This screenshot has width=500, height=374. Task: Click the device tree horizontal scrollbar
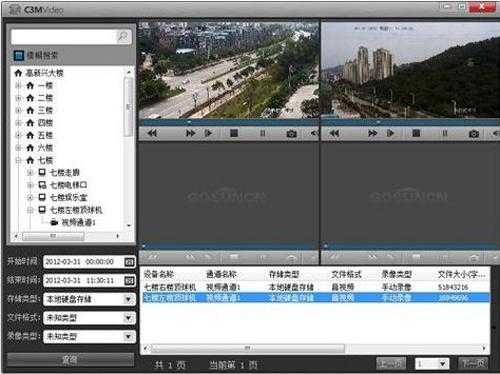click(53, 236)
